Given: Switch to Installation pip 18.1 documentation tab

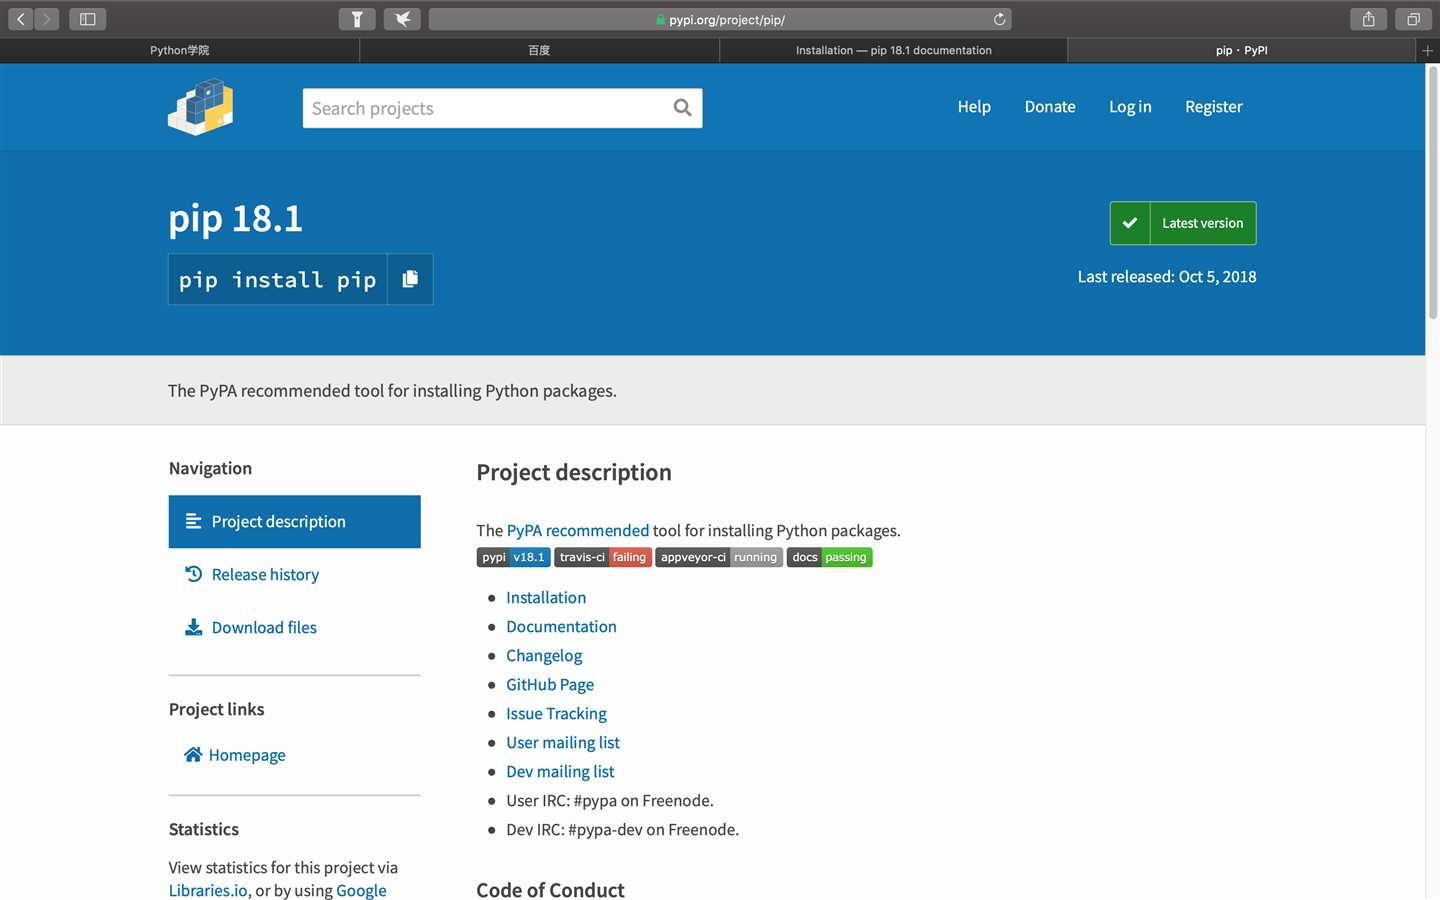Looking at the screenshot, I should click(894, 50).
